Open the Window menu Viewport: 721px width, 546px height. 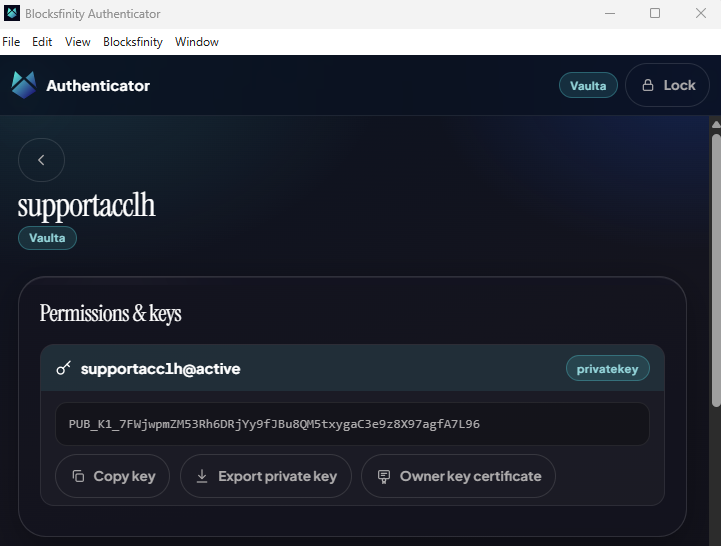[197, 42]
